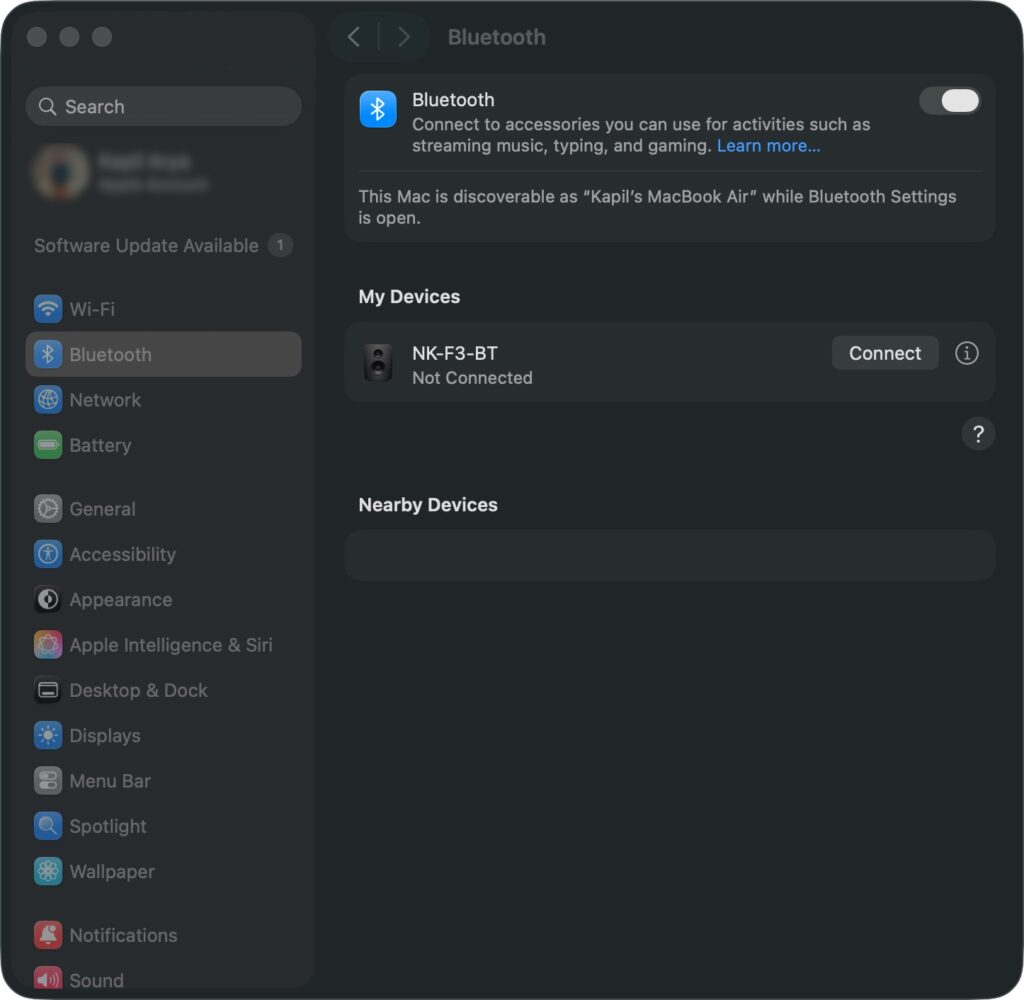Select the Spotlight magnifier icon

pyautogui.click(x=48, y=826)
